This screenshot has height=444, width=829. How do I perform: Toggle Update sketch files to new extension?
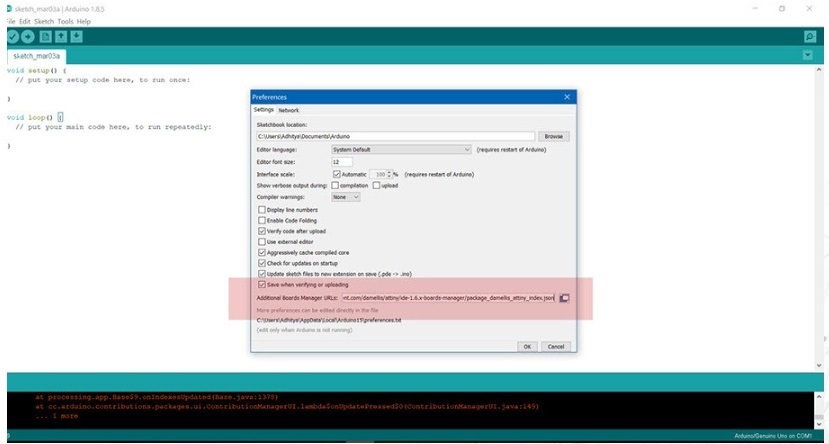[x=262, y=274]
